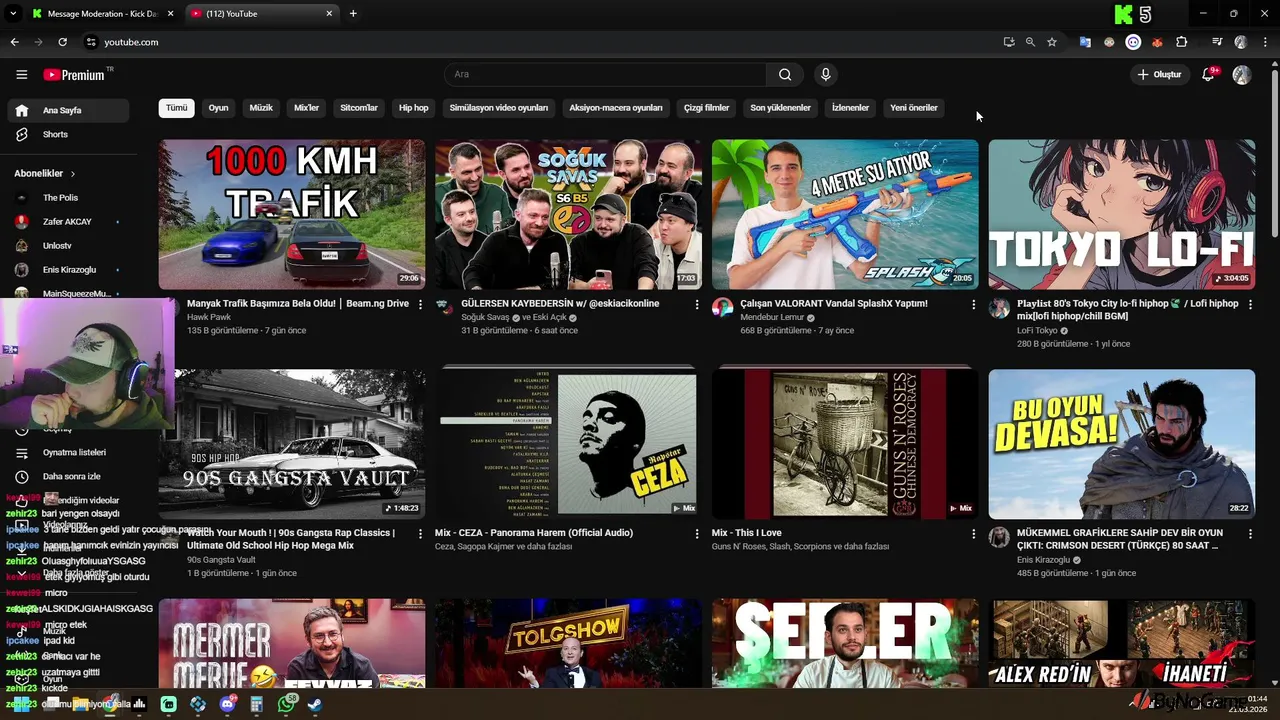Open the notifications bell
This screenshot has height=720, width=1280.
coord(1208,74)
